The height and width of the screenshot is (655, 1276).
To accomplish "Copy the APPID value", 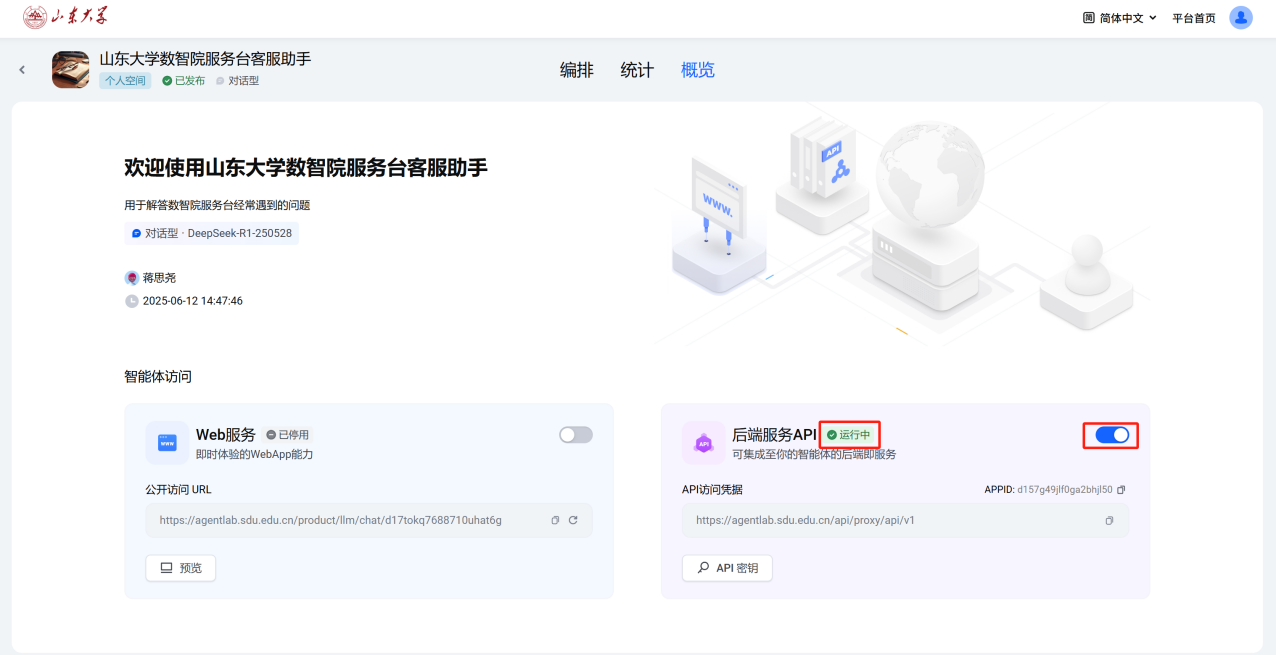I will coord(1121,490).
